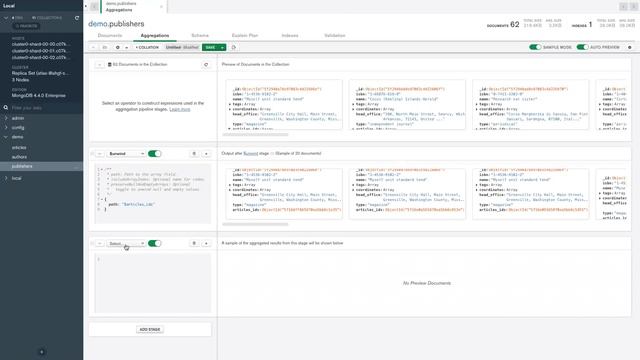
Task: Open the Explain Plan tab
Action: point(245,36)
